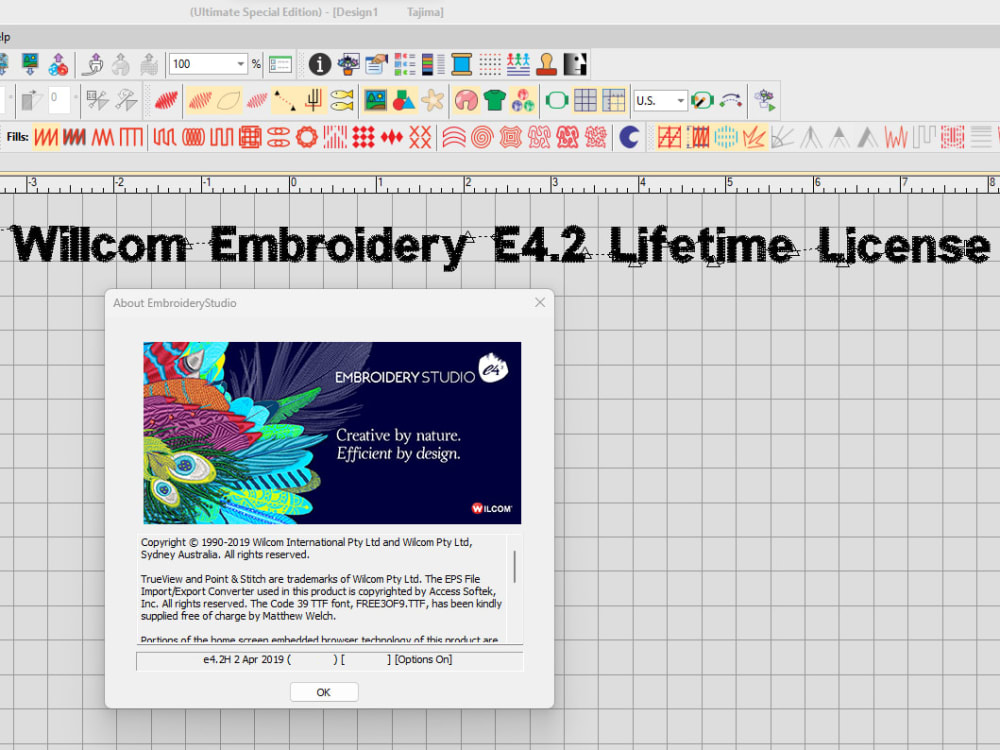Show the landscape picture bitmap icon
Image resolution: width=1000 pixels, height=750 pixels.
pyautogui.click(x=376, y=100)
